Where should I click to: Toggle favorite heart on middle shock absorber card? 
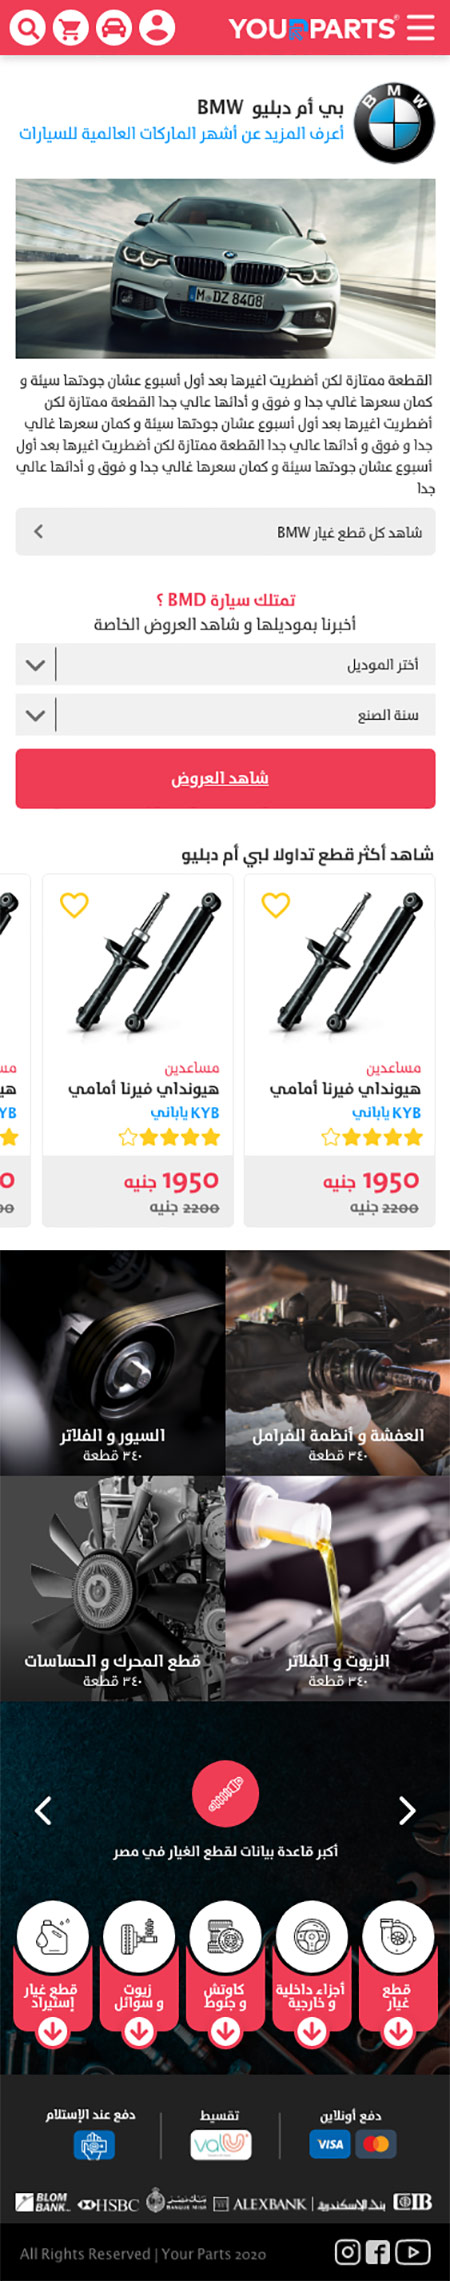(75, 905)
